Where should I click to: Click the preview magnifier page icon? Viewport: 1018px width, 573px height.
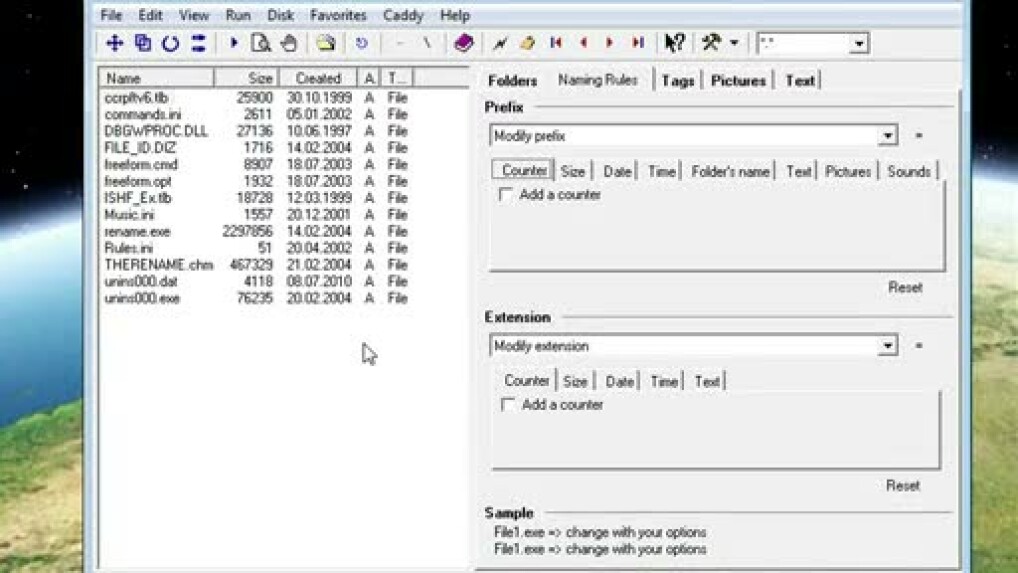(x=260, y=43)
